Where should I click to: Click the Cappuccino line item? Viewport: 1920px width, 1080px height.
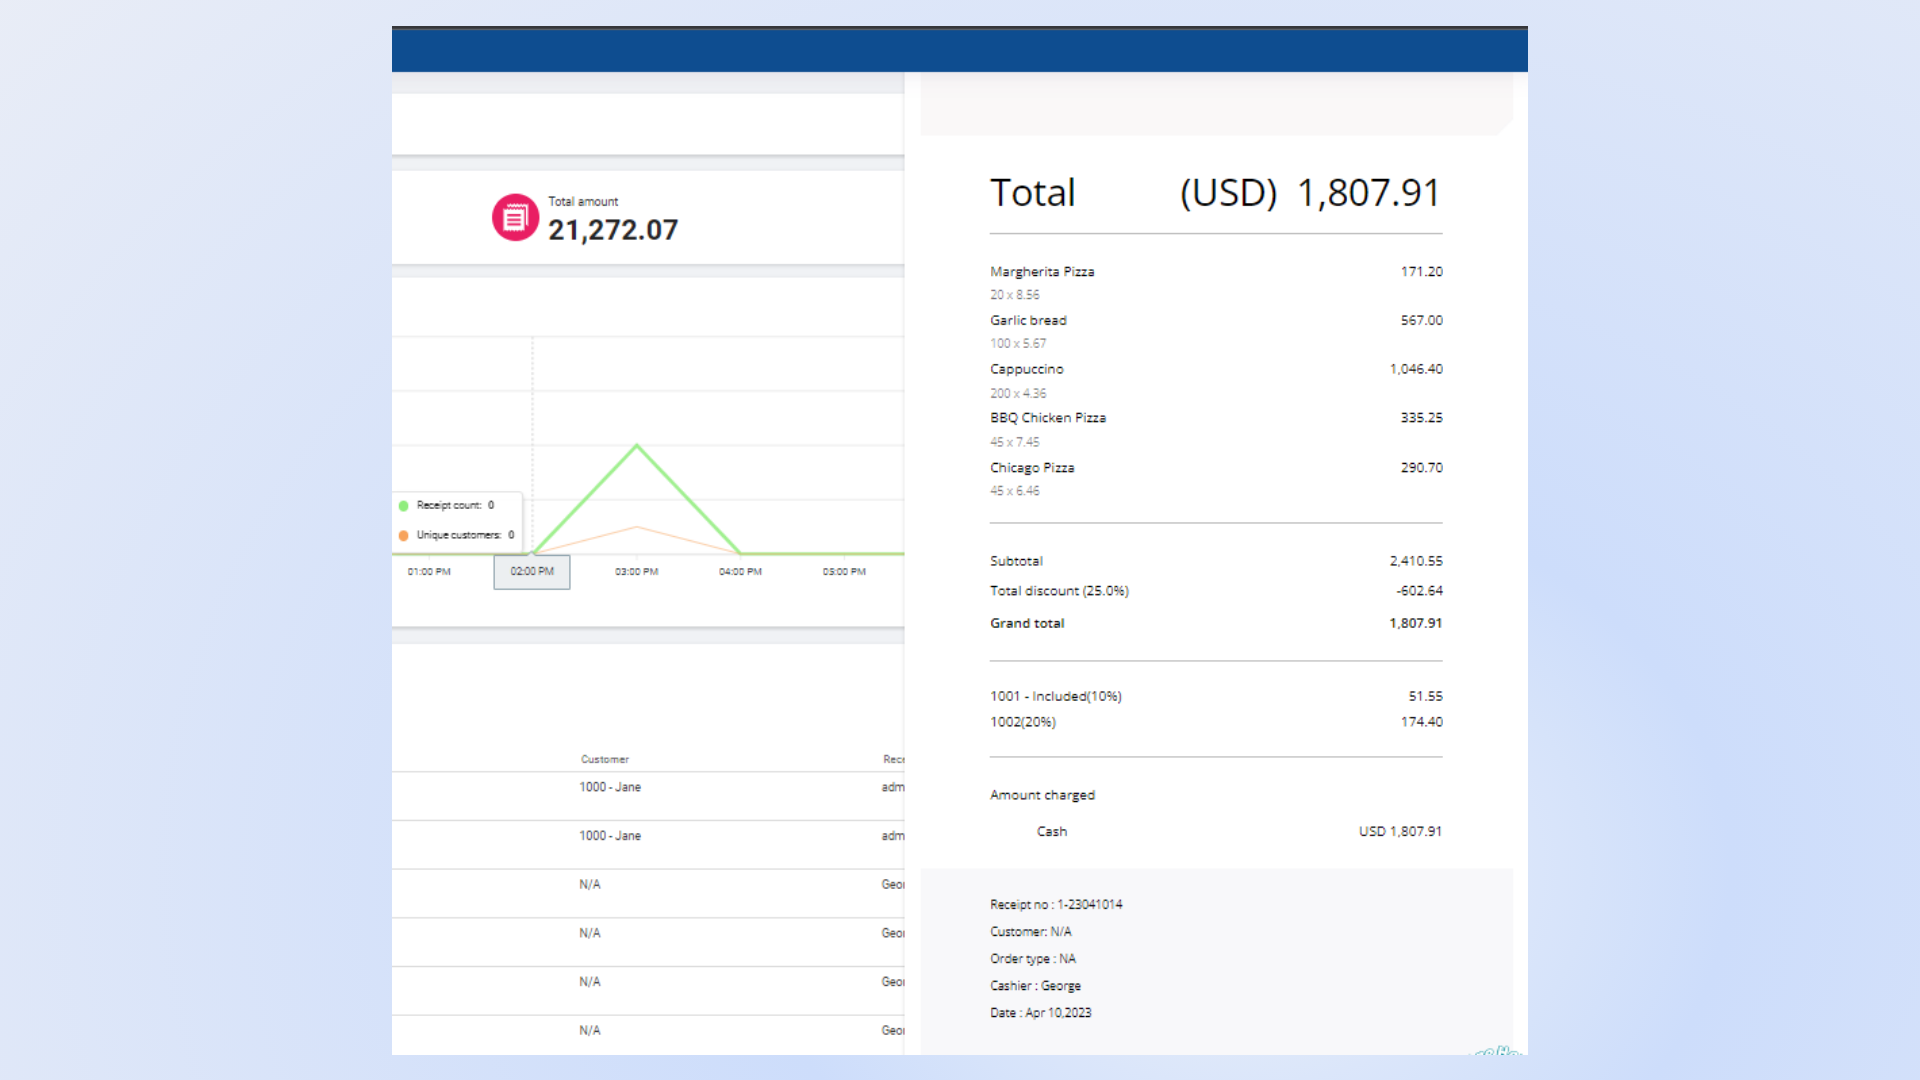pos(1027,370)
